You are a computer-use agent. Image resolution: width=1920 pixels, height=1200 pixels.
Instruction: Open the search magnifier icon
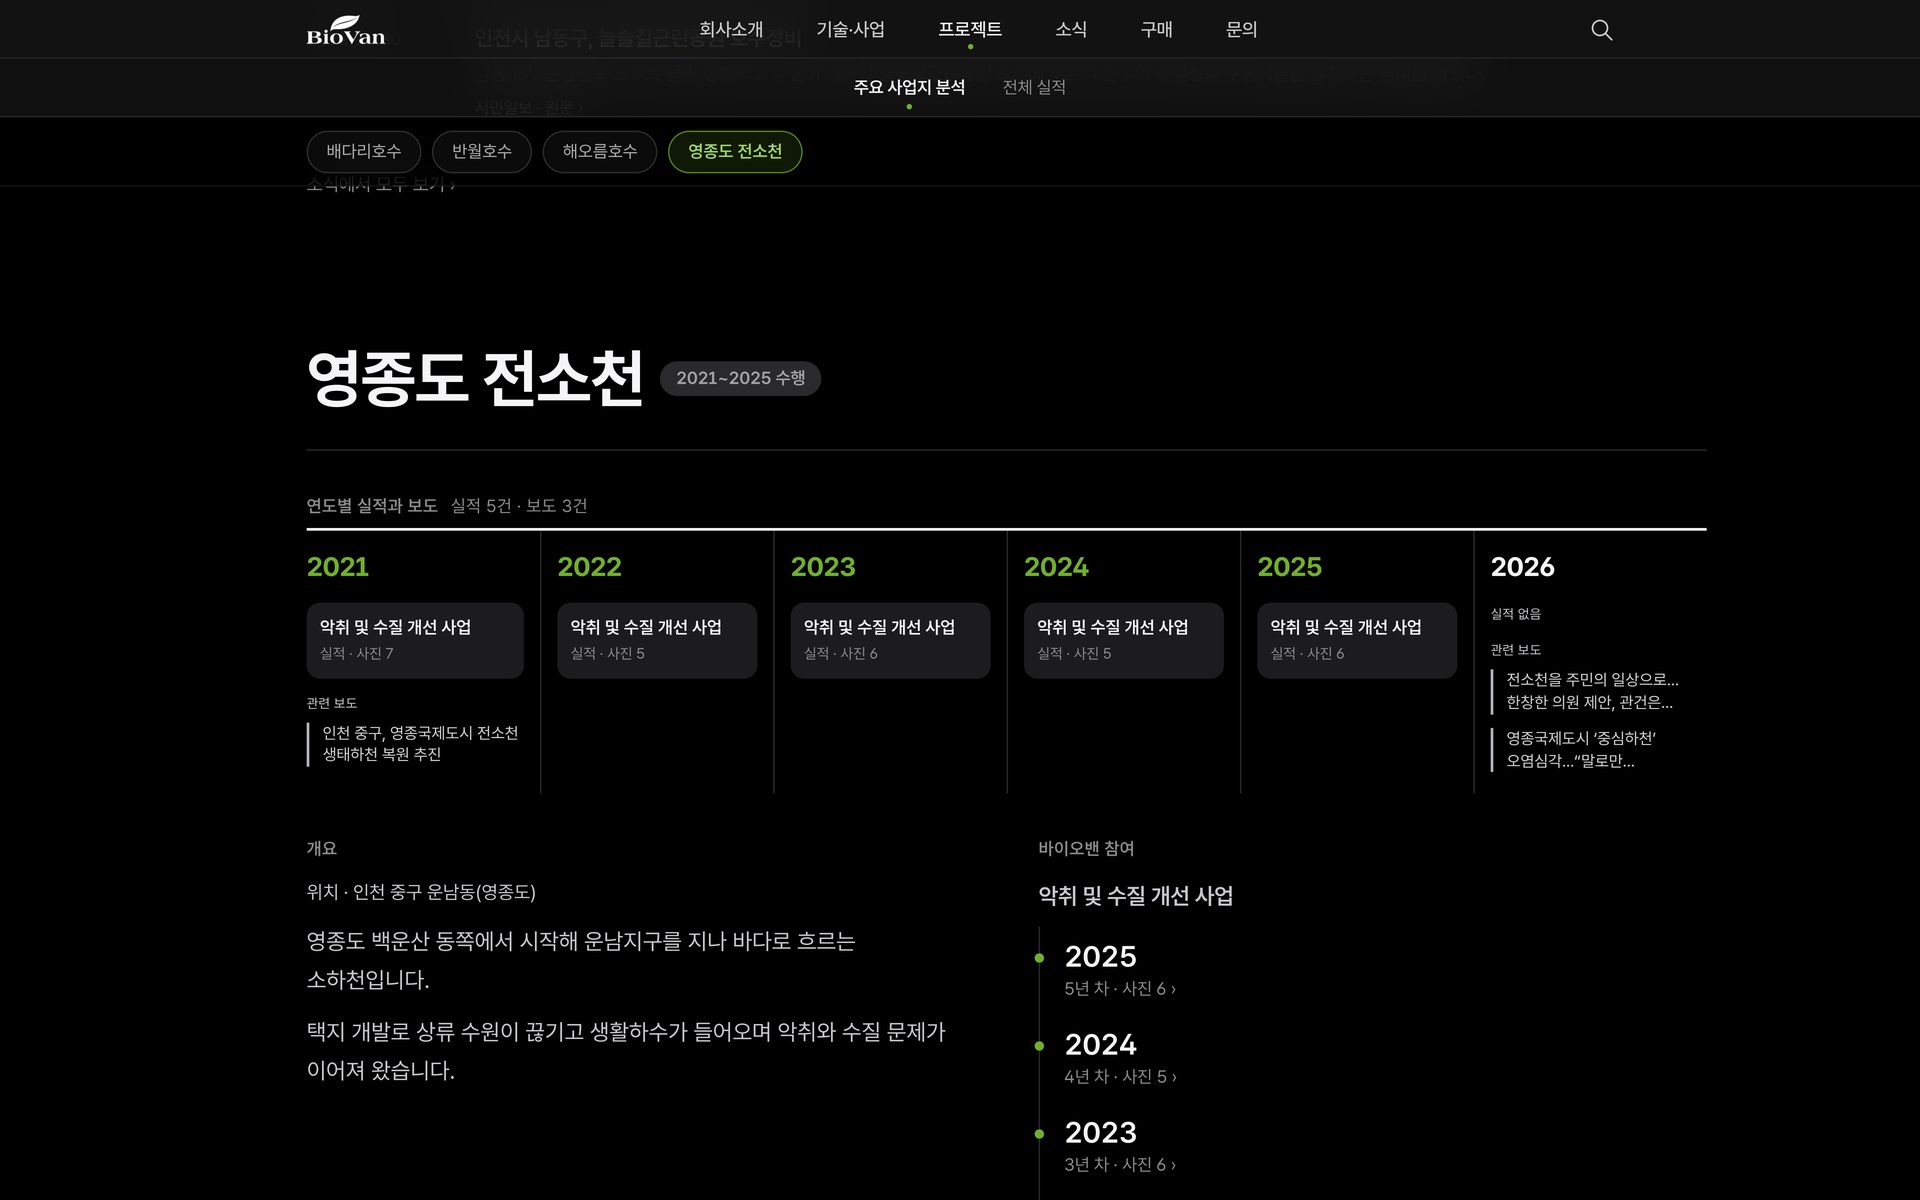(1601, 30)
